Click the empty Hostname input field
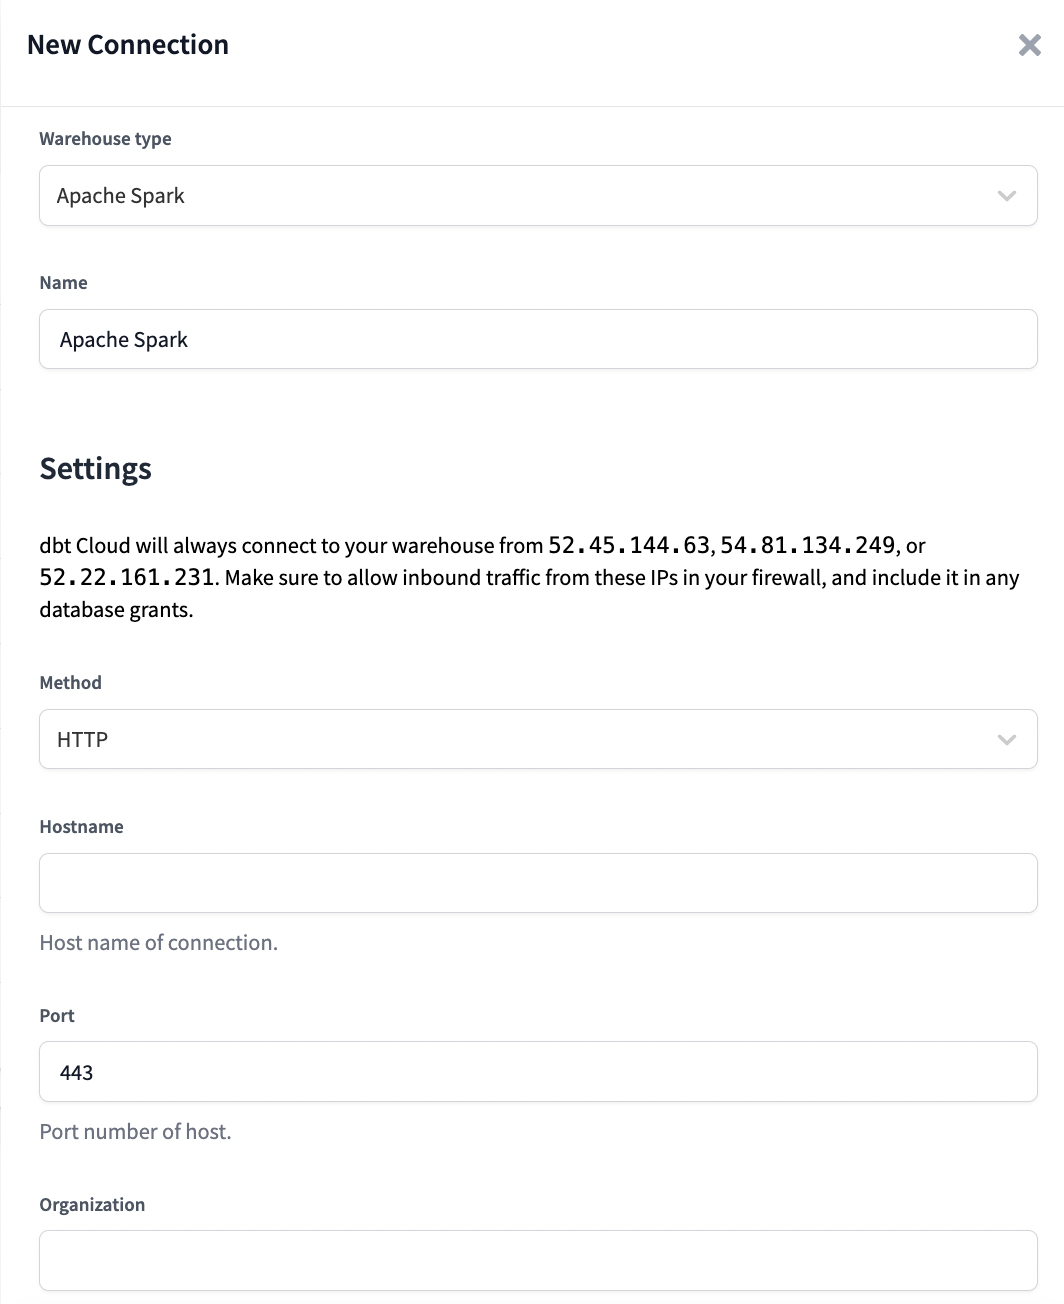Image resolution: width=1064 pixels, height=1304 pixels. 538,883
